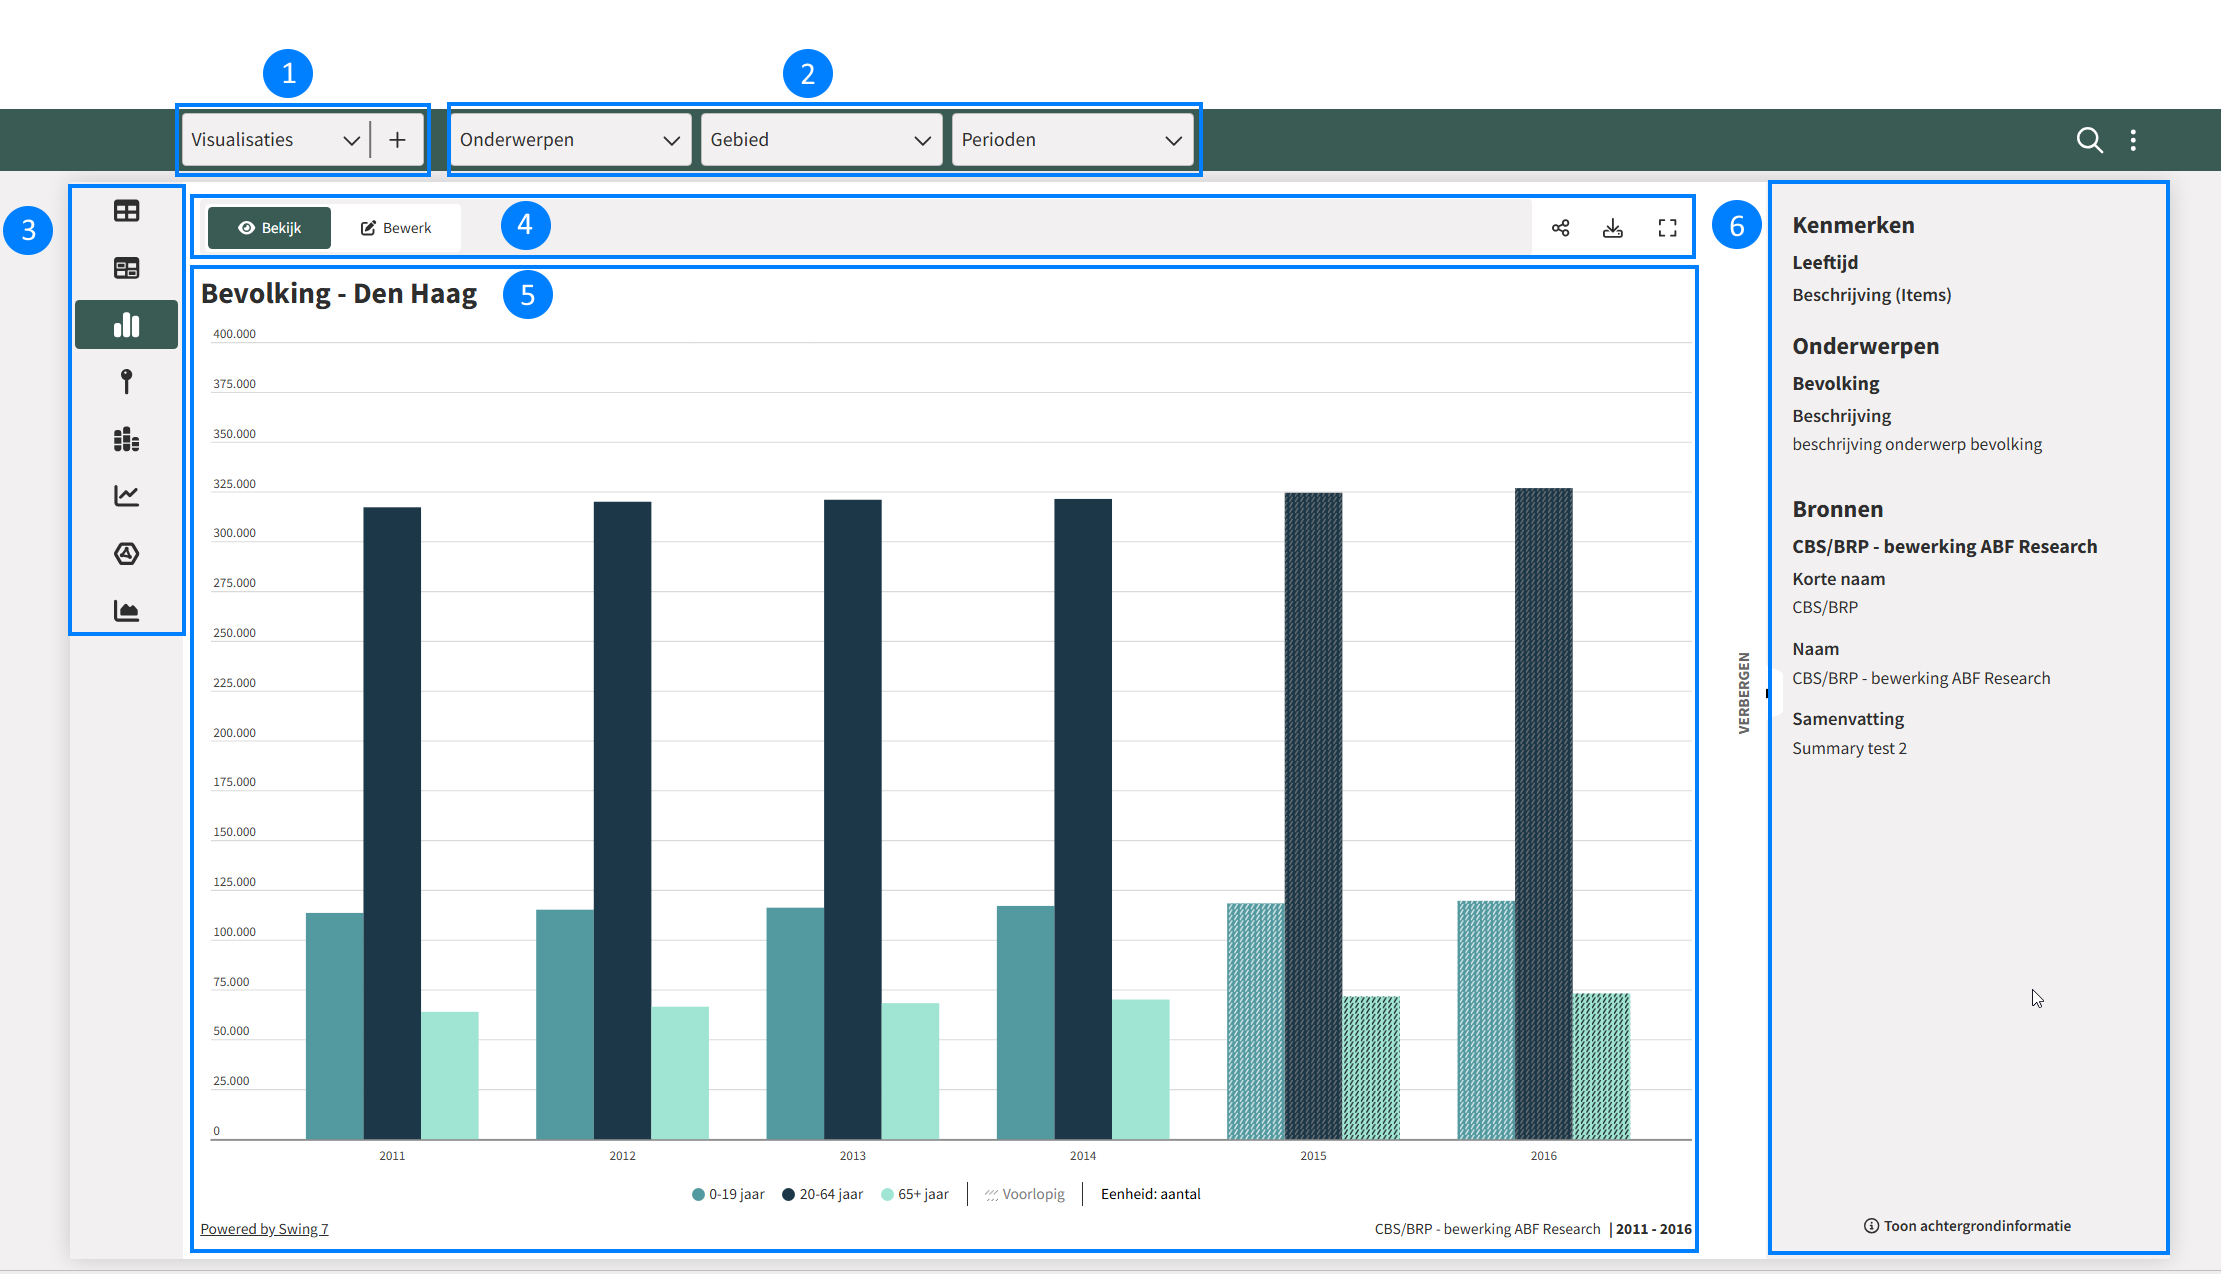Viewport: 2221px width, 1274px height.
Task: Open the Perioden dropdown
Action: (1072, 140)
